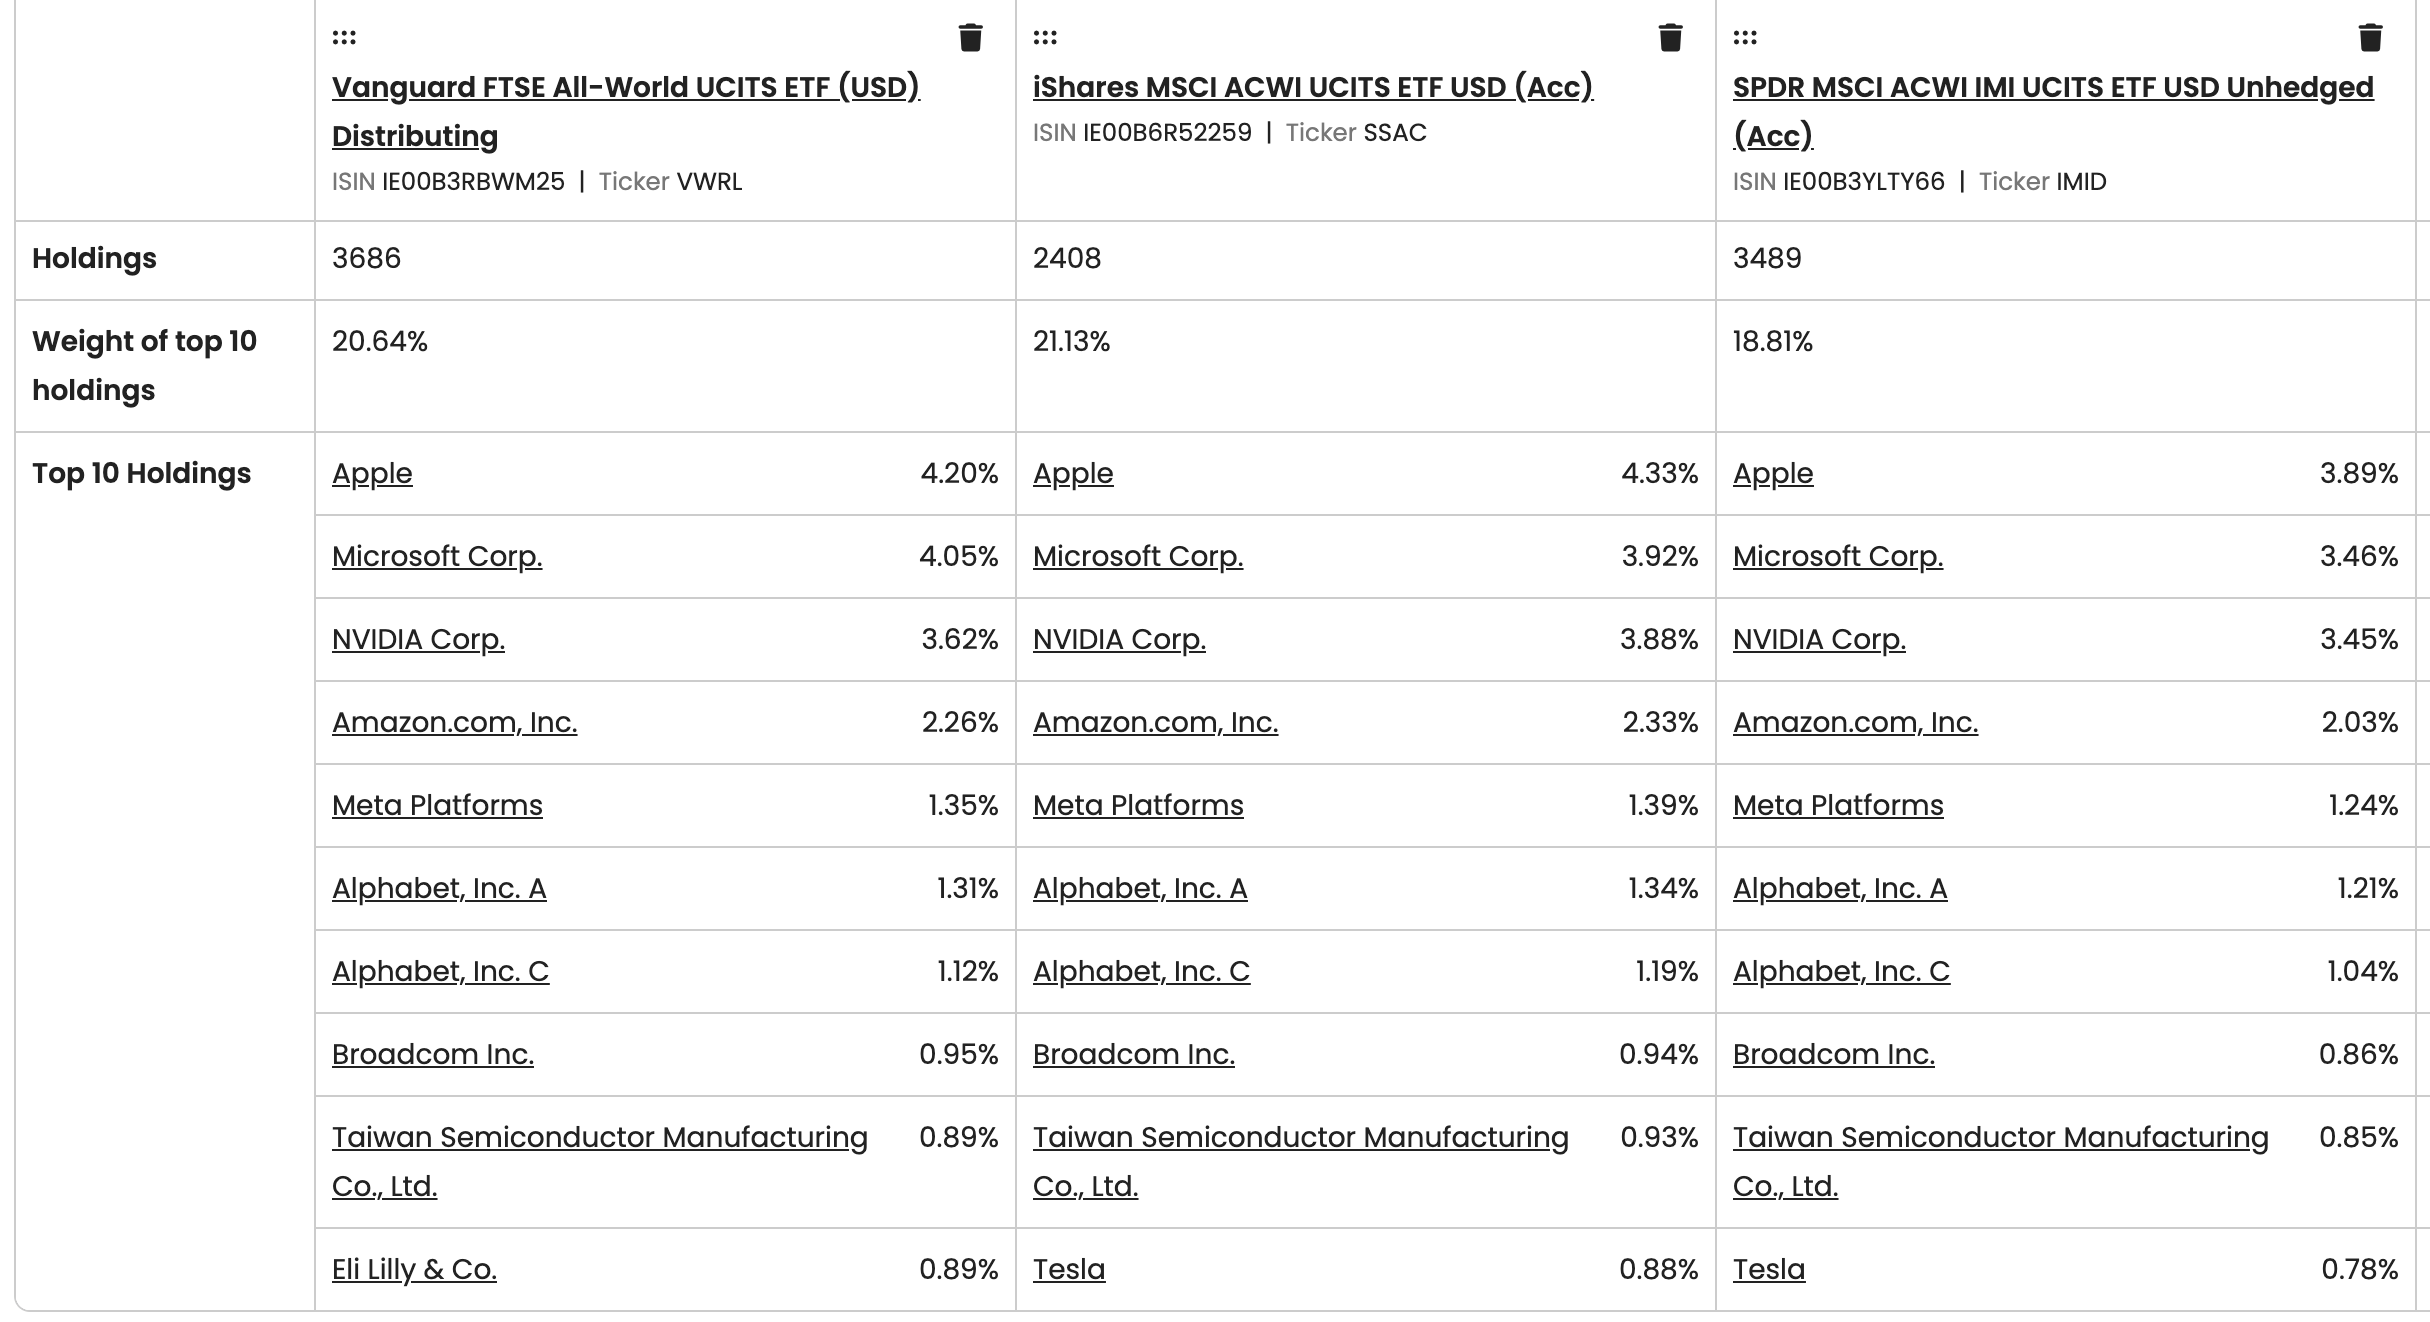Open Taiwan Semiconductor link in iShares column
Image resolution: width=2430 pixels, height=1322 pixels.
1301,1161
